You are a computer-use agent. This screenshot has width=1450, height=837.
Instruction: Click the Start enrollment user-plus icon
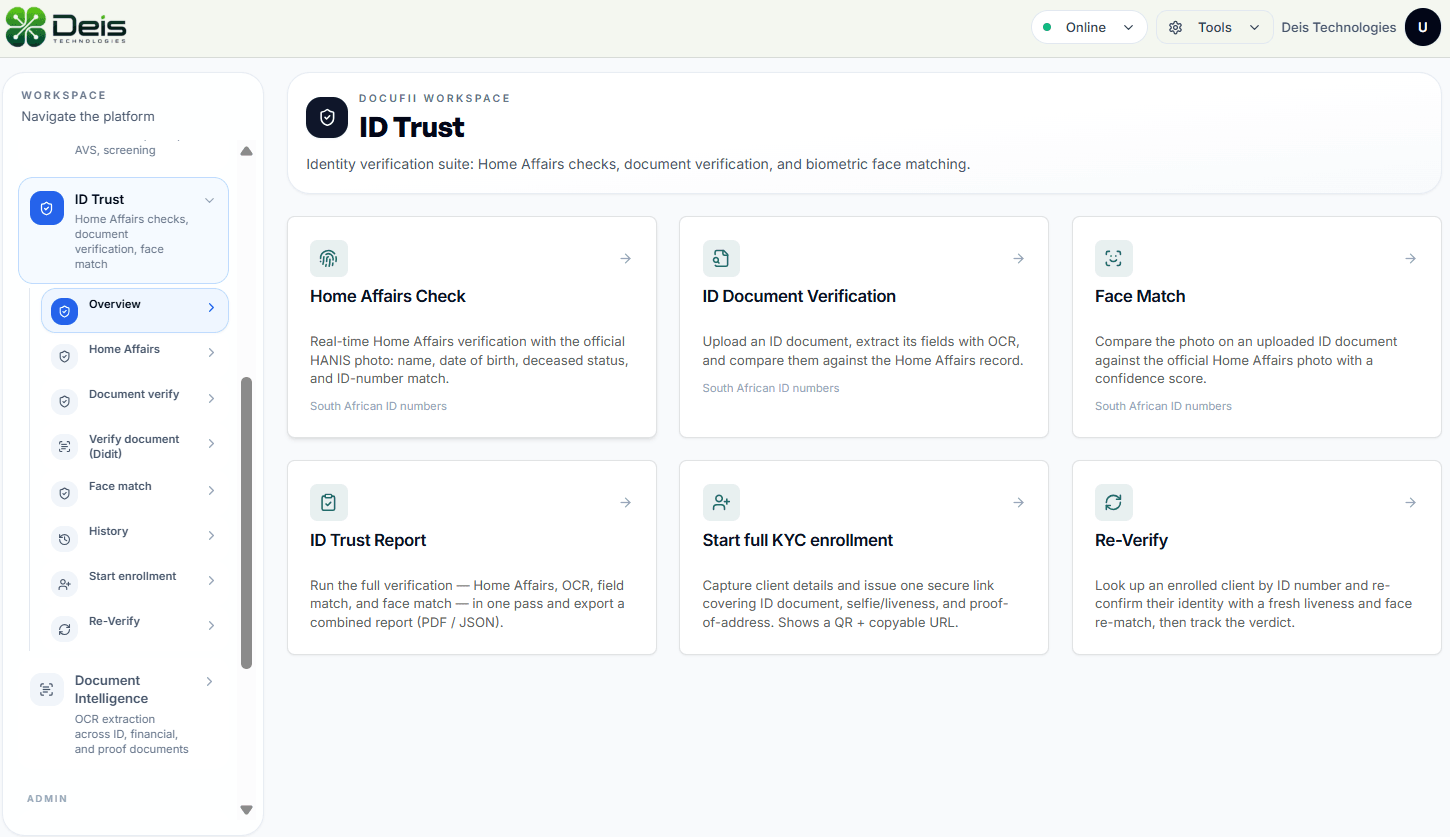point(64,583)
